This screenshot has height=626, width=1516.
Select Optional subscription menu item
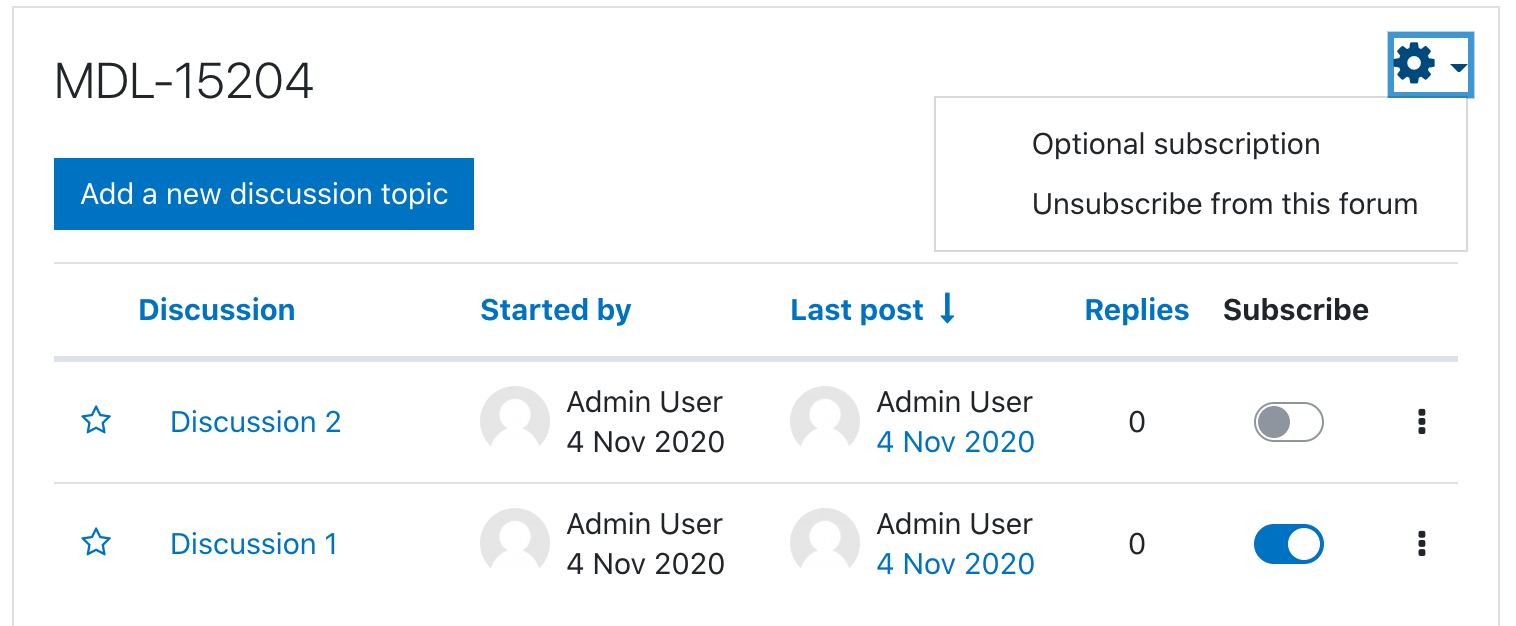pyautogui.click(x=1176, y=144)
